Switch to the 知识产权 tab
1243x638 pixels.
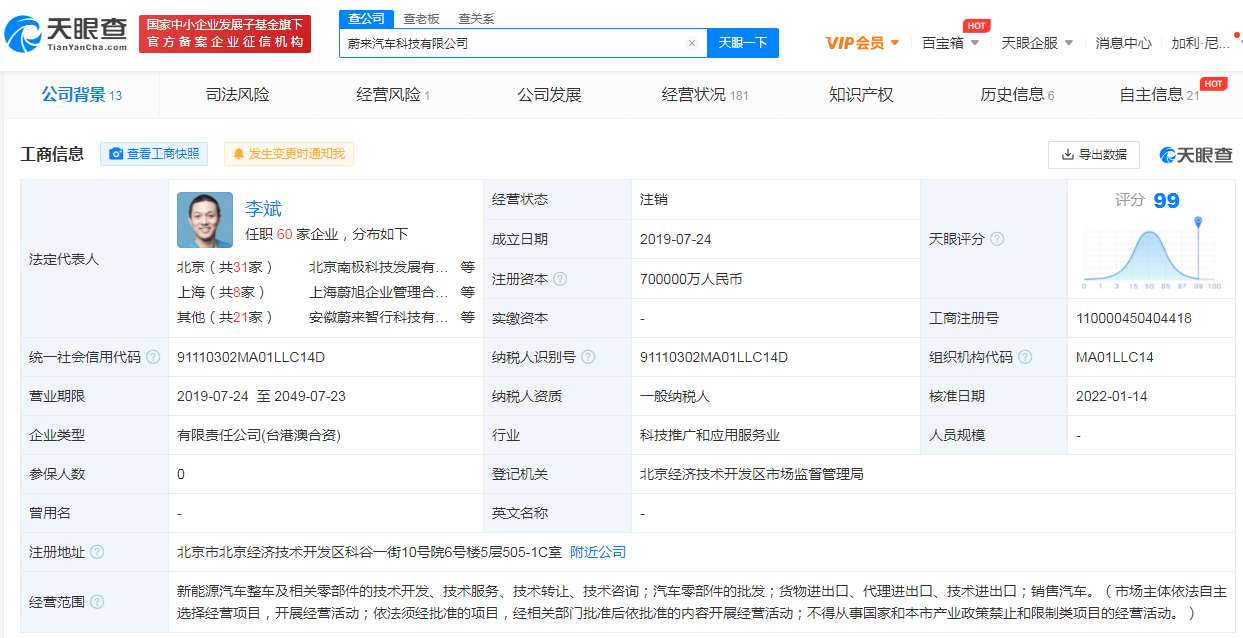pos(860,95)
